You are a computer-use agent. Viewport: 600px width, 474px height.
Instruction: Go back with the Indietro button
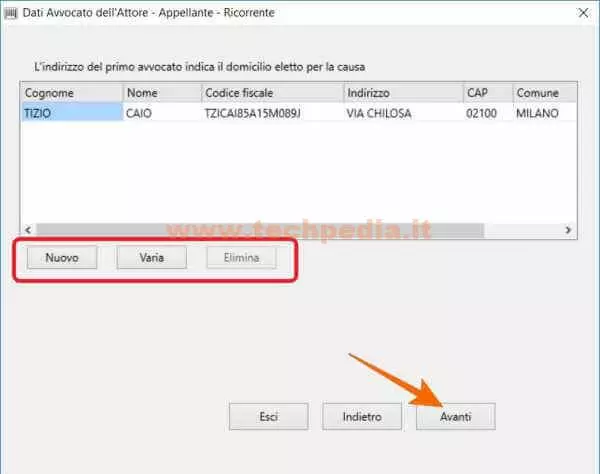click(361, 415)
